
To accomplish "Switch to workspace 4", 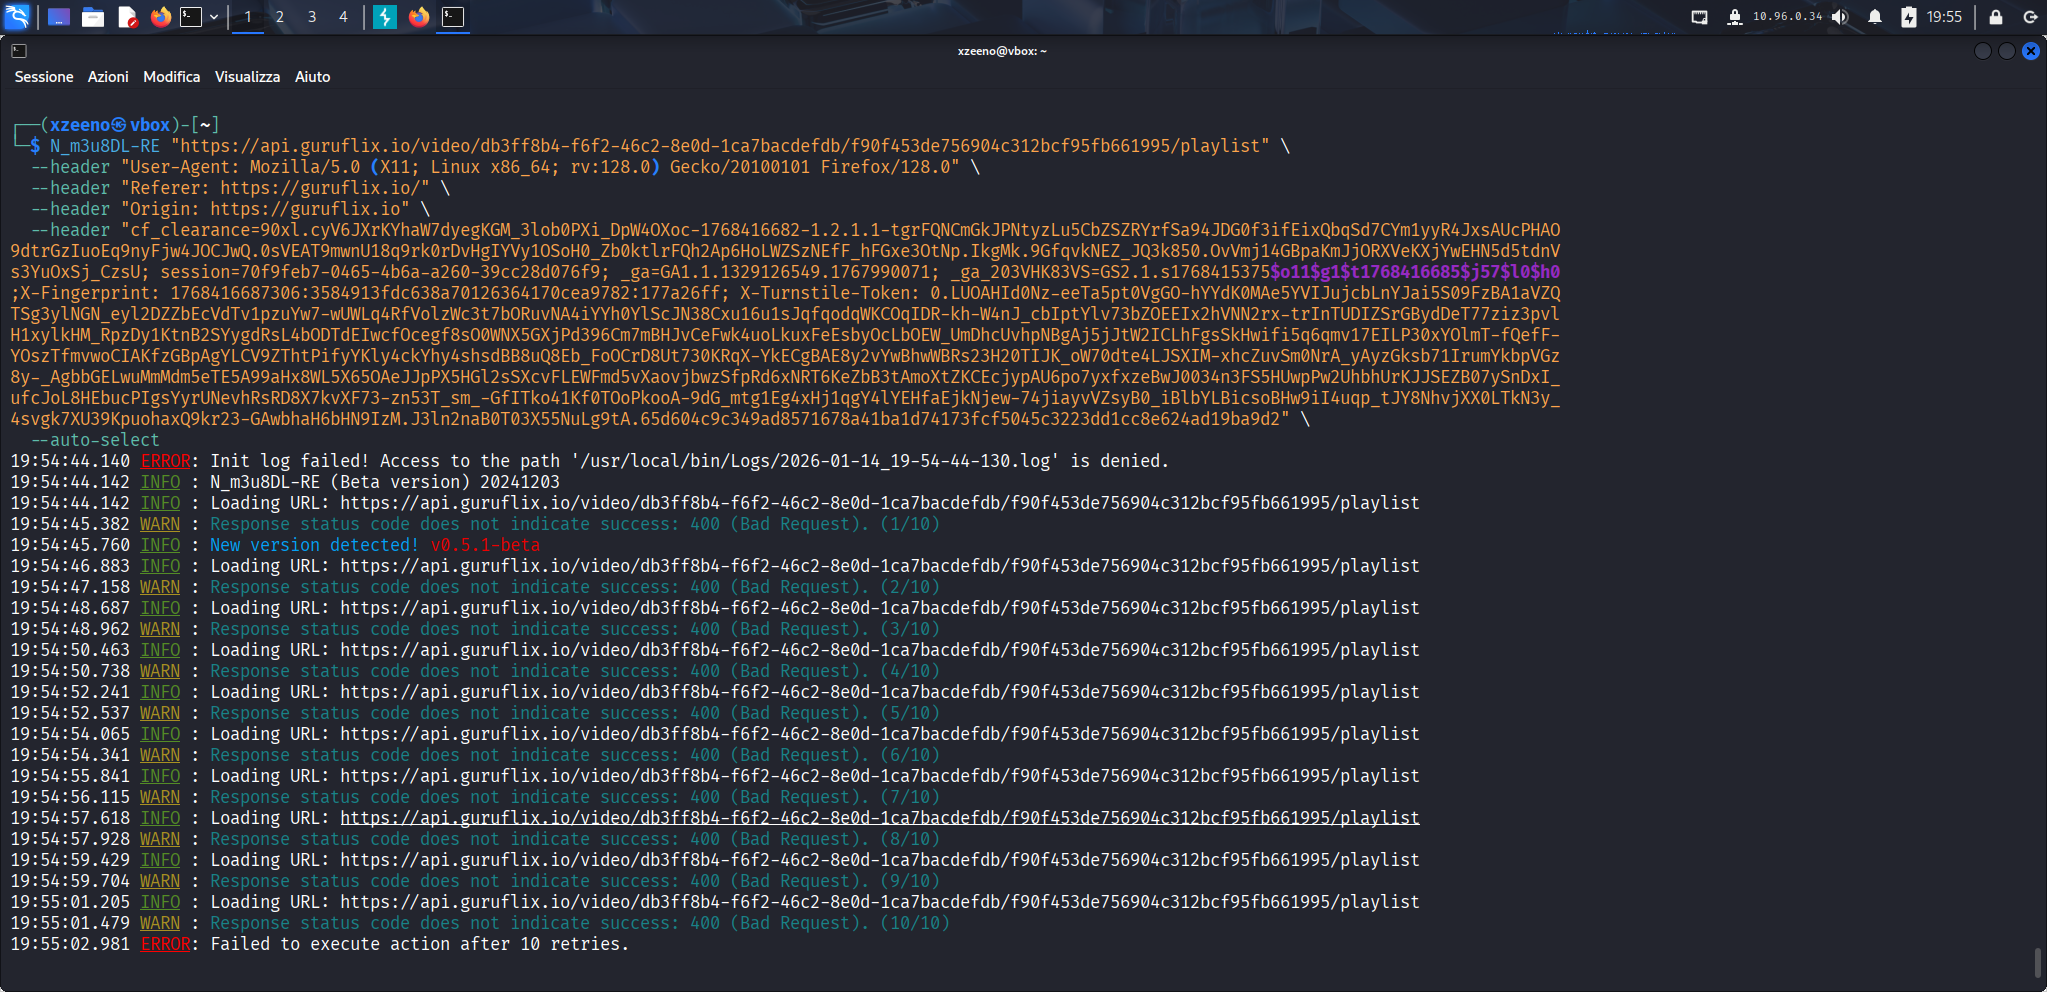I will coord(343,17).
